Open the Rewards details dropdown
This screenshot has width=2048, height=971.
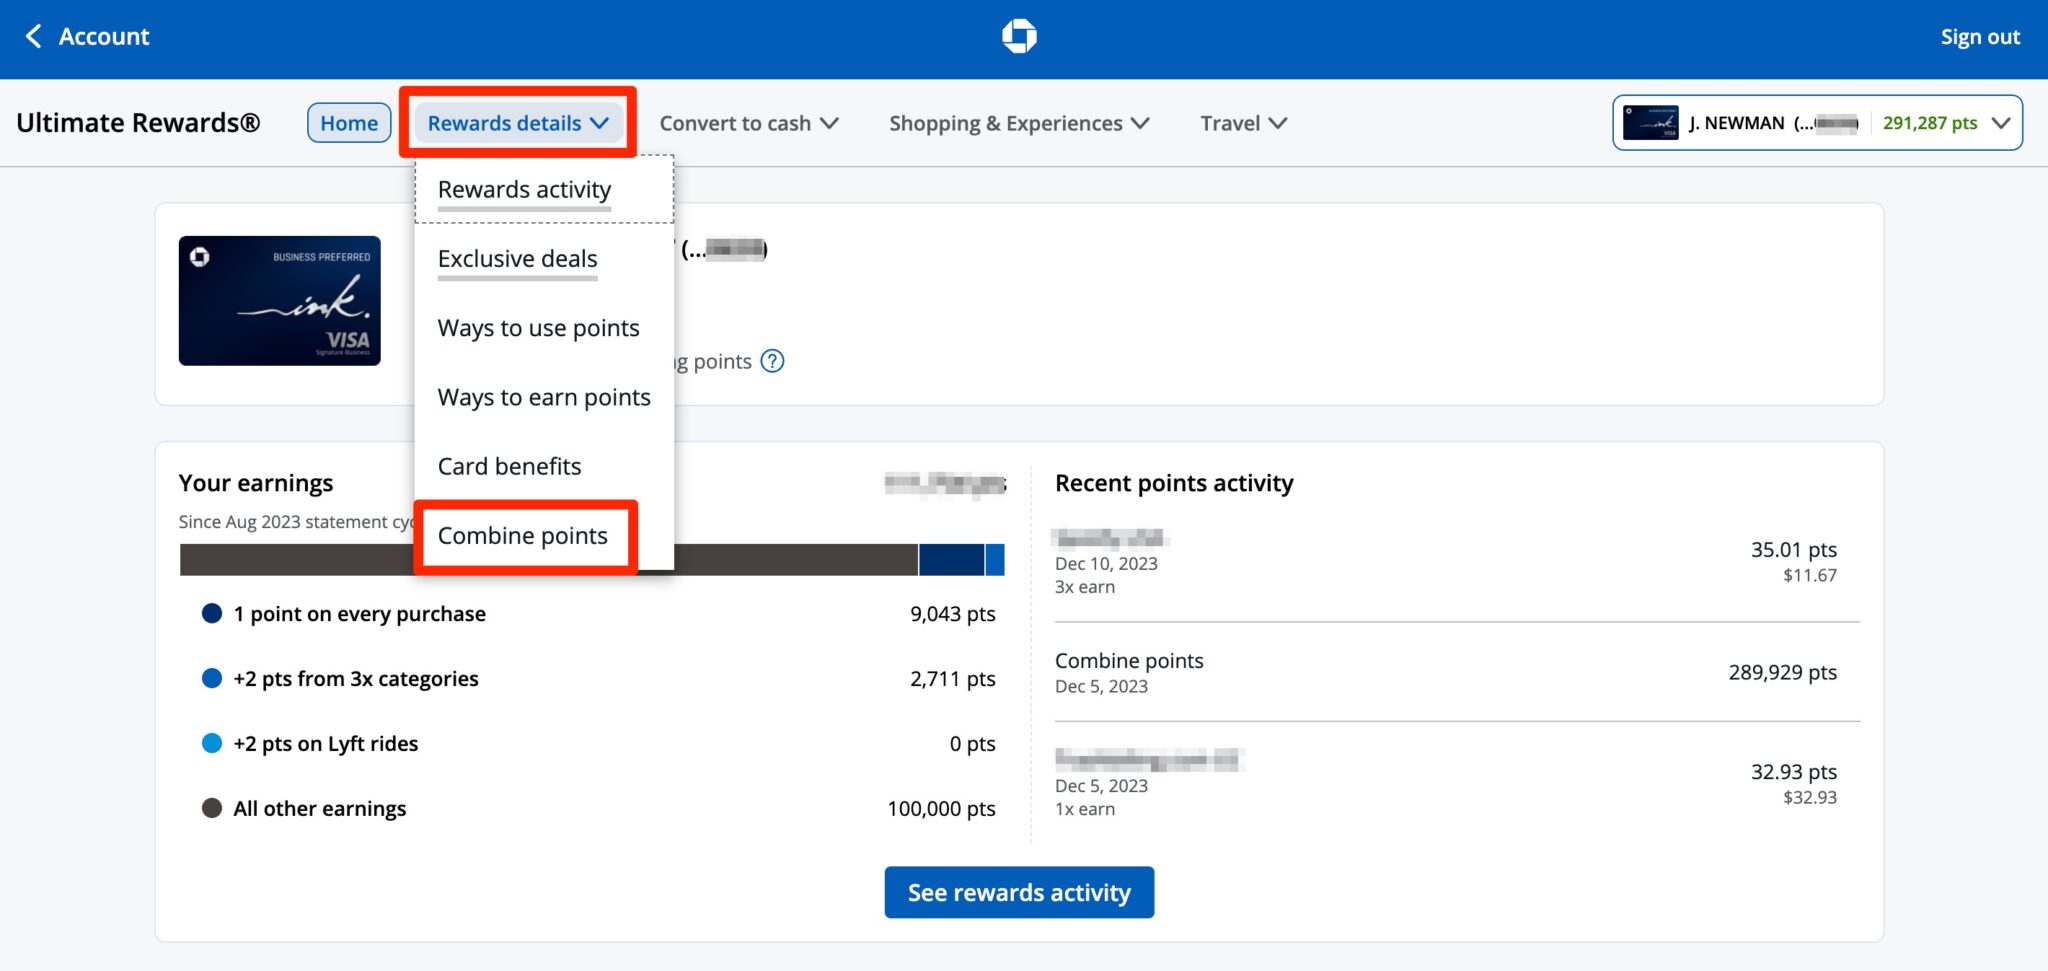pyautogui.click(x=517, y=122)
